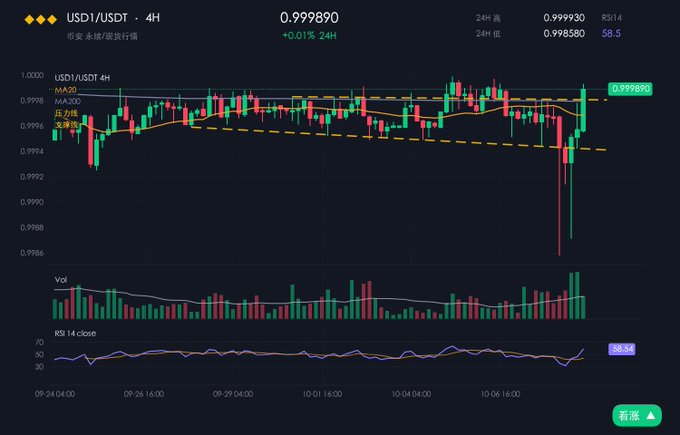Click the yellow diamonds logo icon
This screenshot has width=680, height=435.
pos(41,19)
